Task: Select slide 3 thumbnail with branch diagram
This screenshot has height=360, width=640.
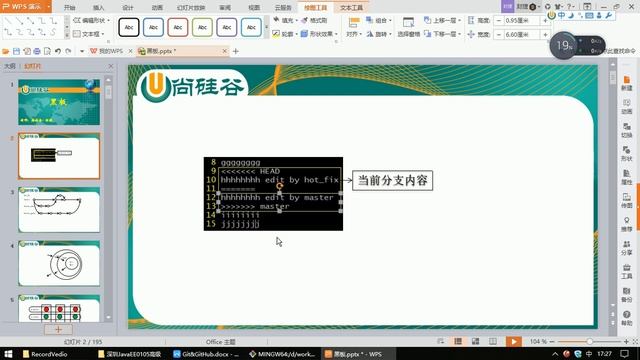Action: click(59, 210)
